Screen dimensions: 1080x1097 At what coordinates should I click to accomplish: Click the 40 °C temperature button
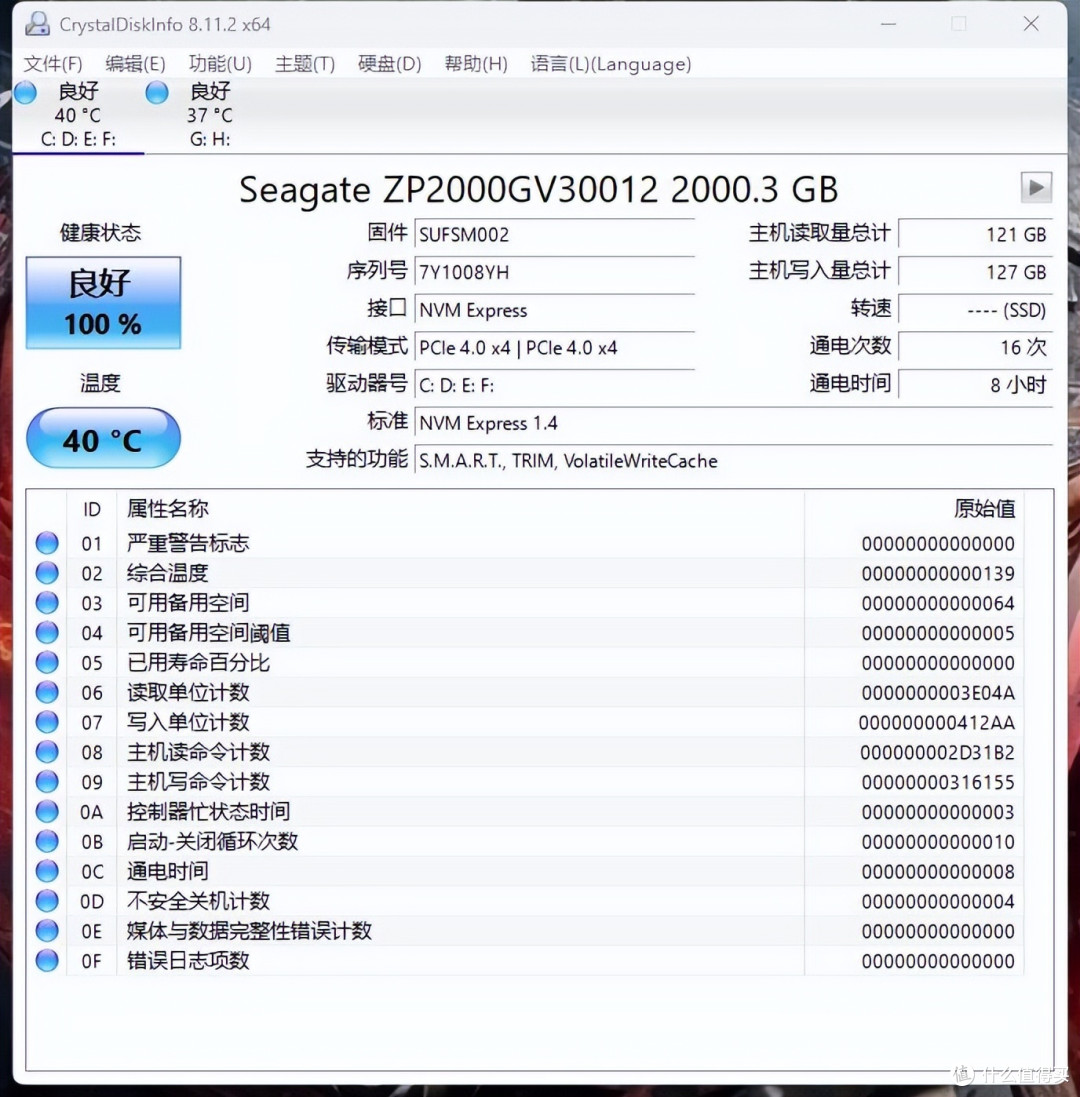[x=104, y=439]
